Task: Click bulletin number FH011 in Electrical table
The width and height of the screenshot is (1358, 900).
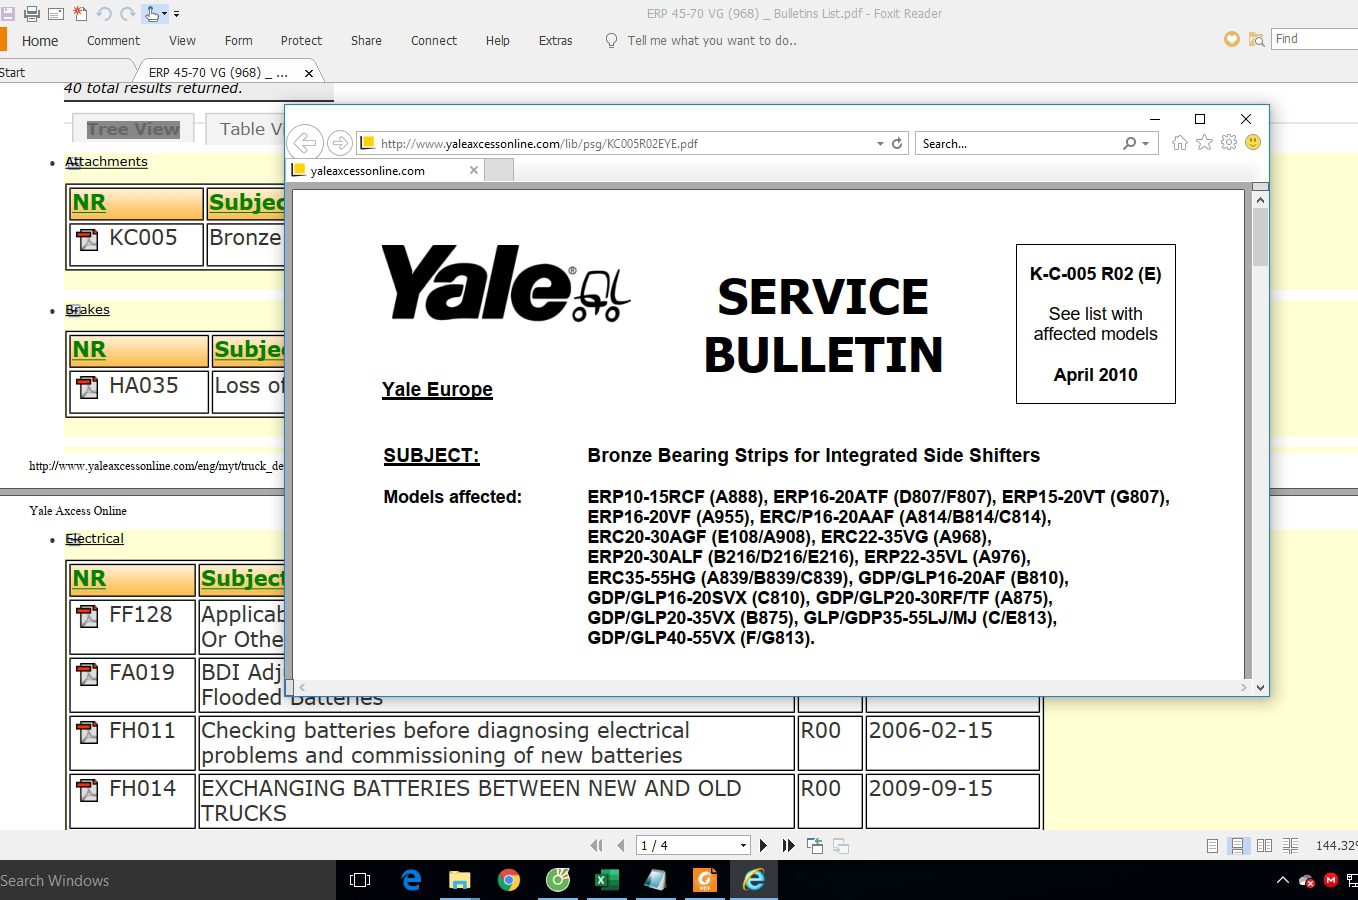Action: 142,731
